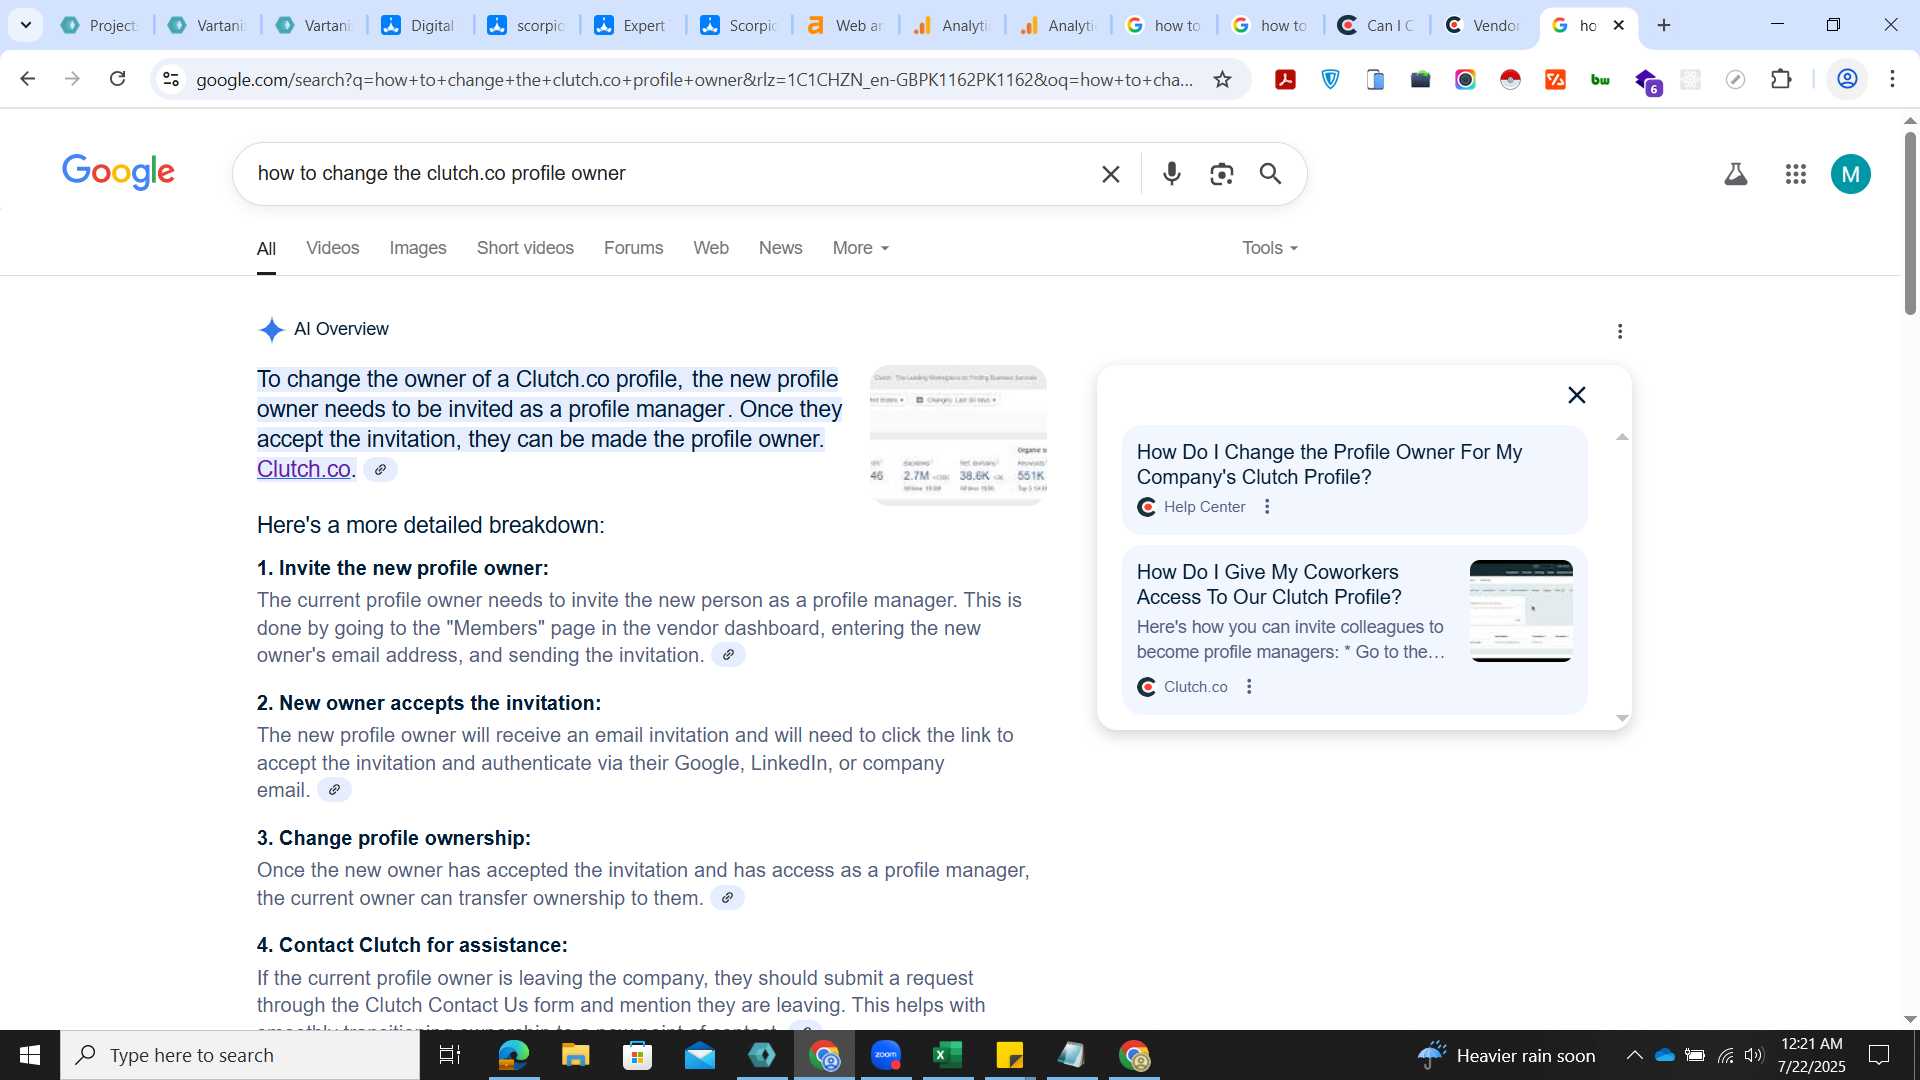1920x1080 pixels.
Task: Open Excel from the taskbar
Action: click(x=947, y=1055)
